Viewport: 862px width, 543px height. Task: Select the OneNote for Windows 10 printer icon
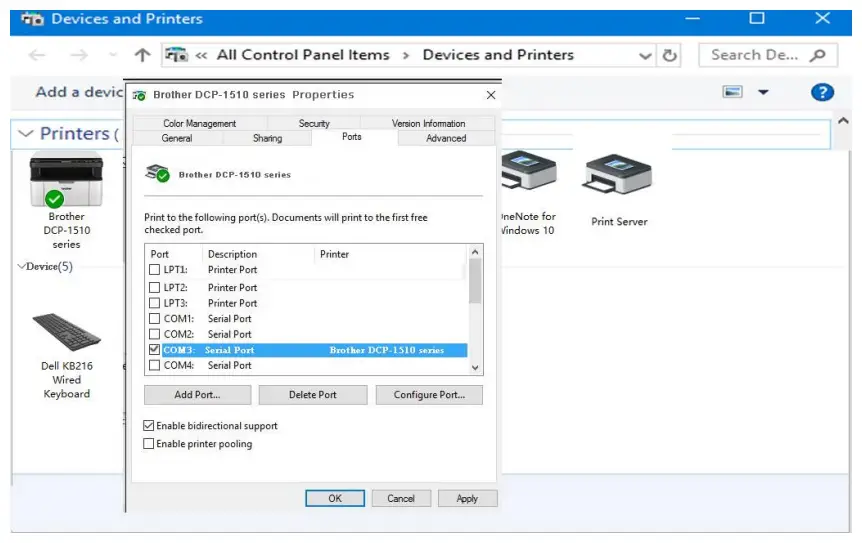pos(528,171)
